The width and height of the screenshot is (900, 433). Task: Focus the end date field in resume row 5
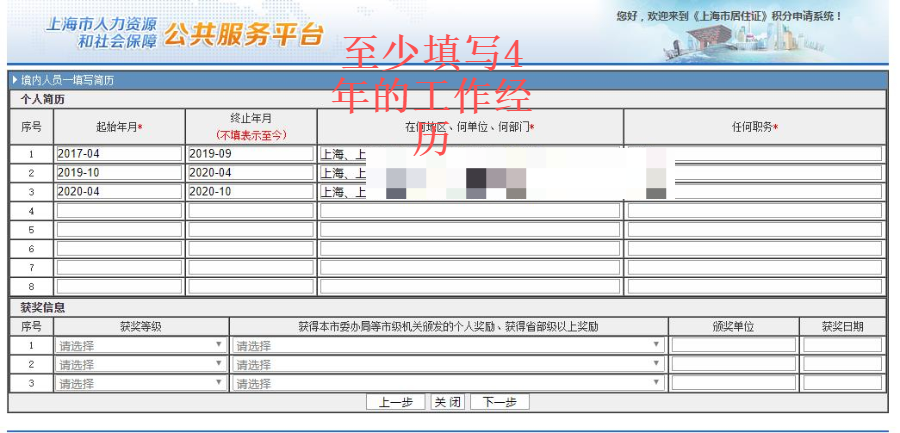coord(251,230)
